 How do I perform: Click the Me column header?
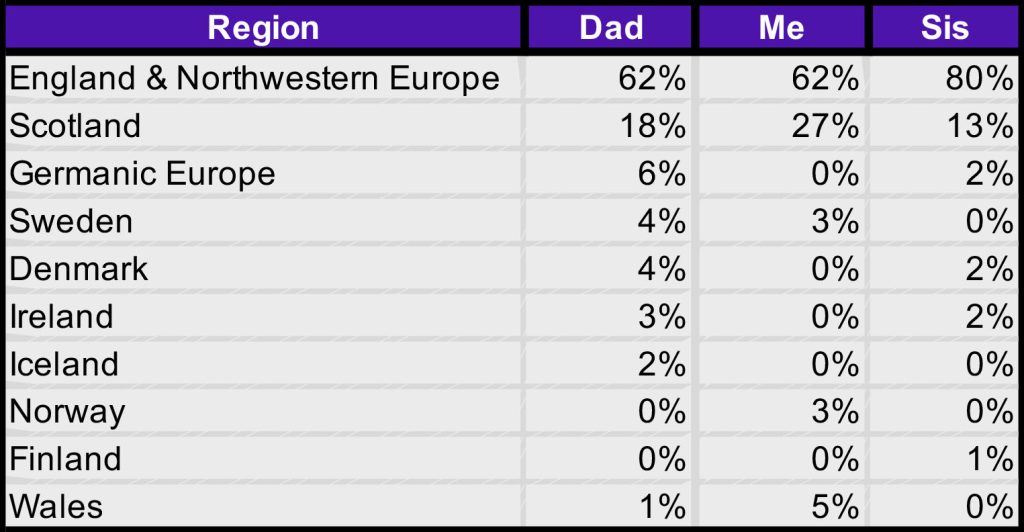[782, 27]
